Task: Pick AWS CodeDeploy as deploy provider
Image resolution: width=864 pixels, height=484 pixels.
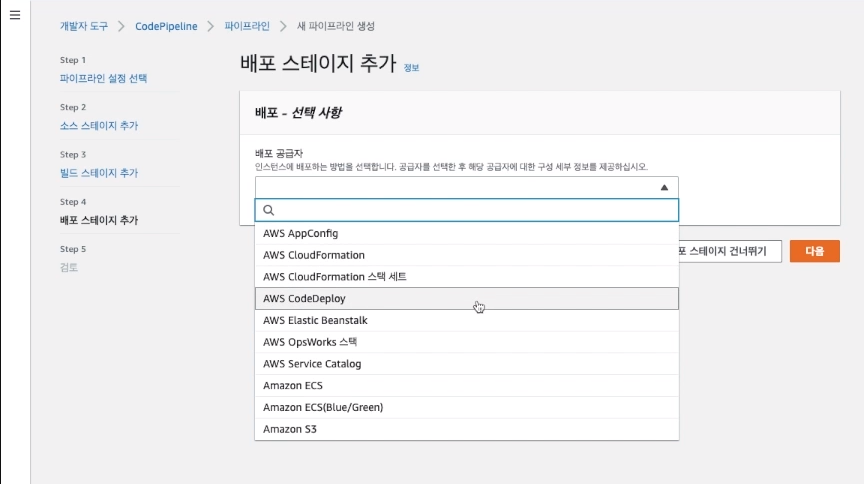Action: pos(467,298)
